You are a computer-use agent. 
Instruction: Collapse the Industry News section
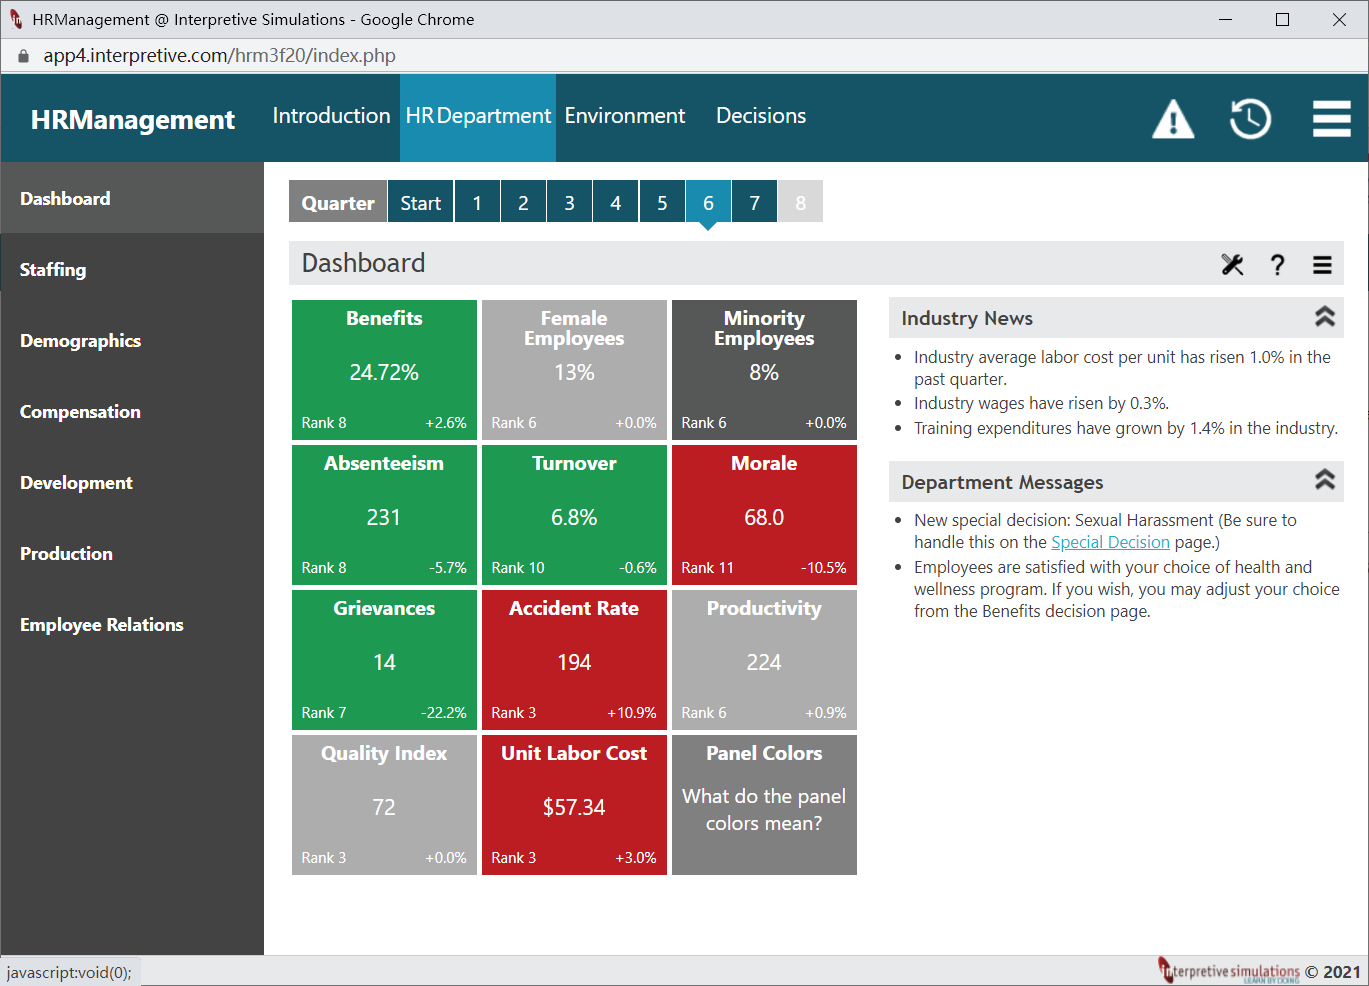(x=1324, y=317)
